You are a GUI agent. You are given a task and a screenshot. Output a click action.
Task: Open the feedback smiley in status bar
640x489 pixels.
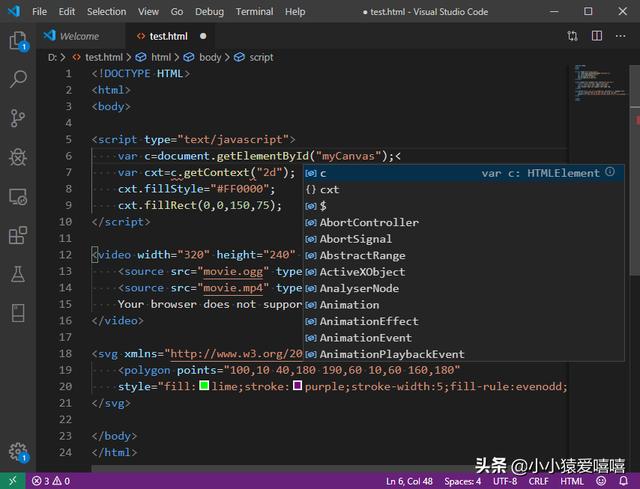coord(601,481)
